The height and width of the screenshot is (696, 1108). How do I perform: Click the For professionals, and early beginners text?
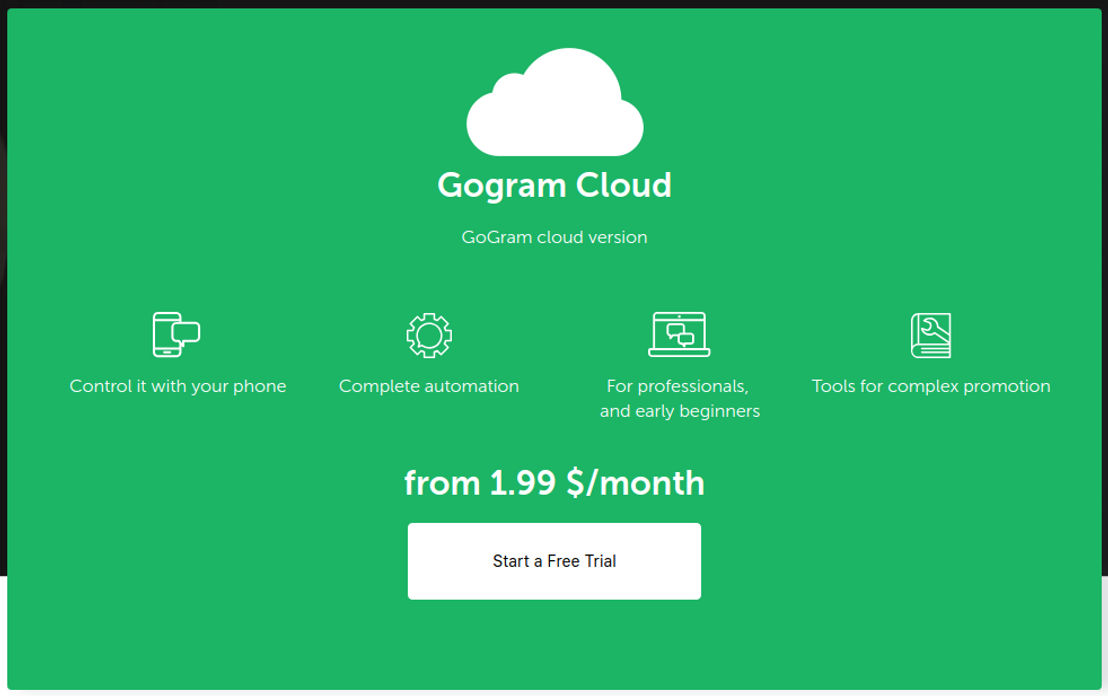point(680,399)
